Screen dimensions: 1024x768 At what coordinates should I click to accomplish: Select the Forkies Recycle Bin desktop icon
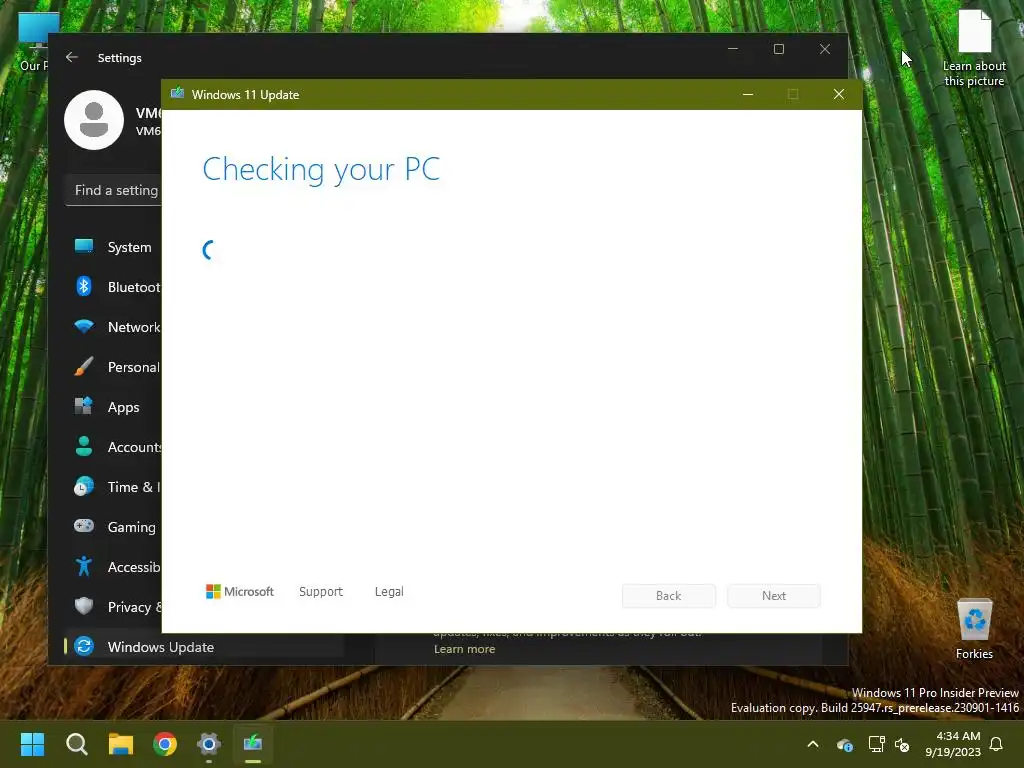coord(974,629)
